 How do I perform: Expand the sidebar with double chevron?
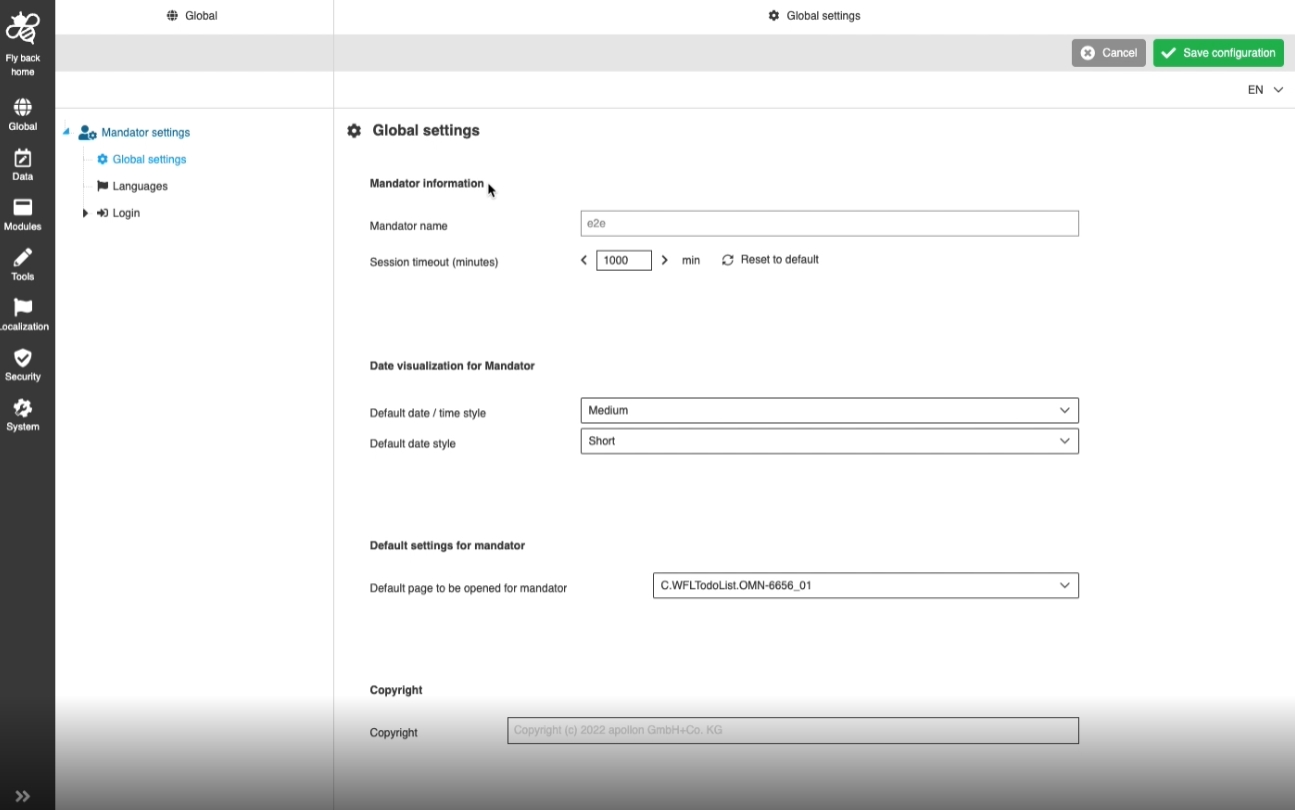coord(22,796)
